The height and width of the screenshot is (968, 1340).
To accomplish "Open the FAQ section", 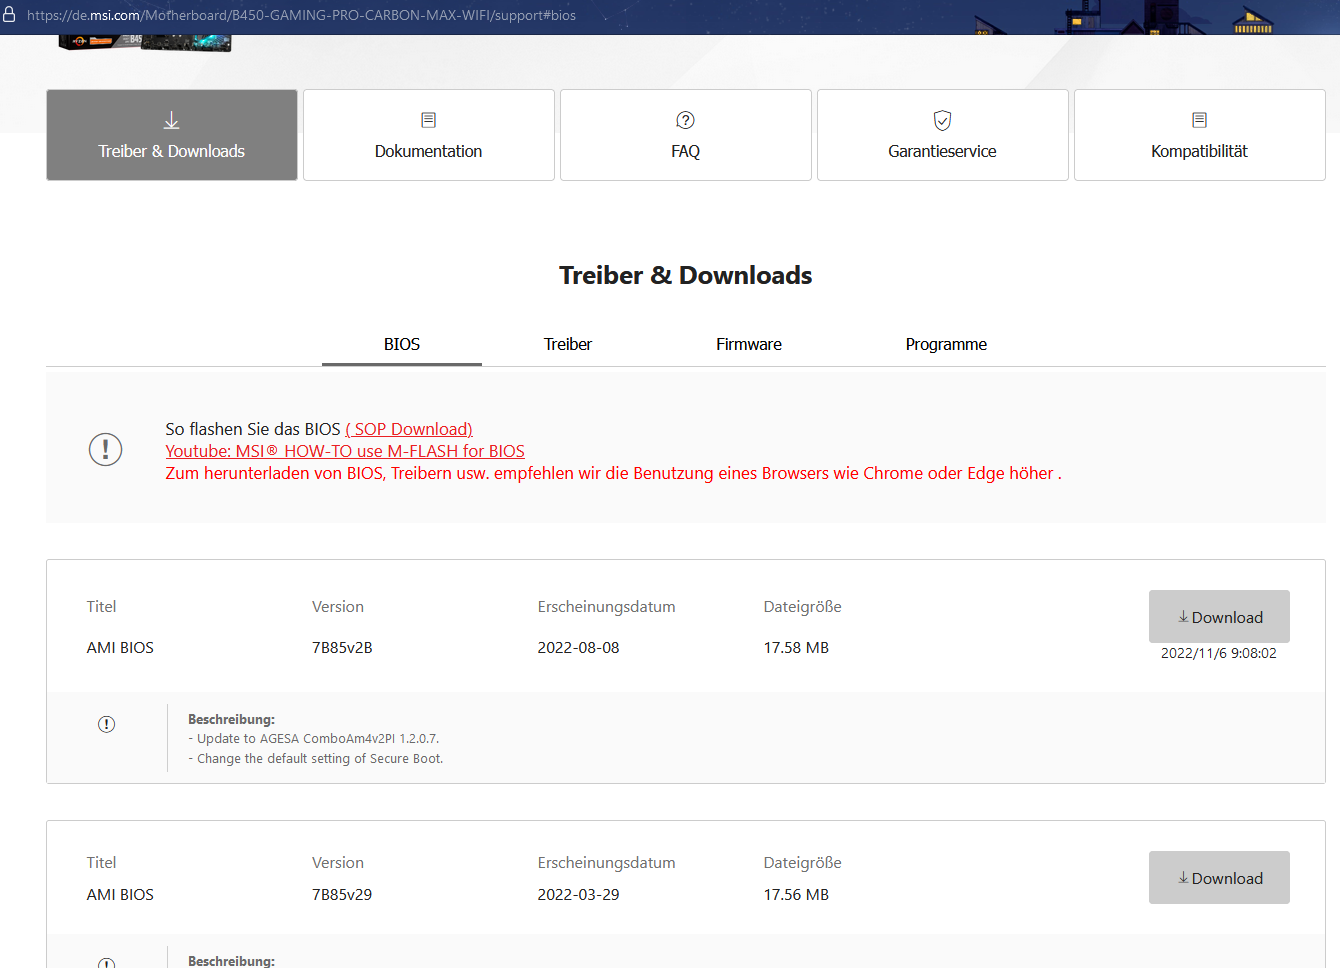I will click(686, 135).
